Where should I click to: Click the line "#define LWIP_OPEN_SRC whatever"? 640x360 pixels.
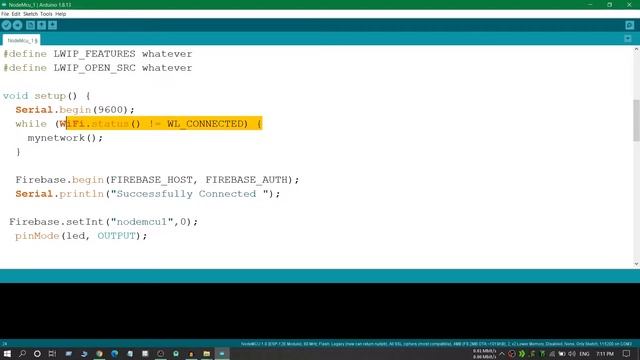pos(98,68)
